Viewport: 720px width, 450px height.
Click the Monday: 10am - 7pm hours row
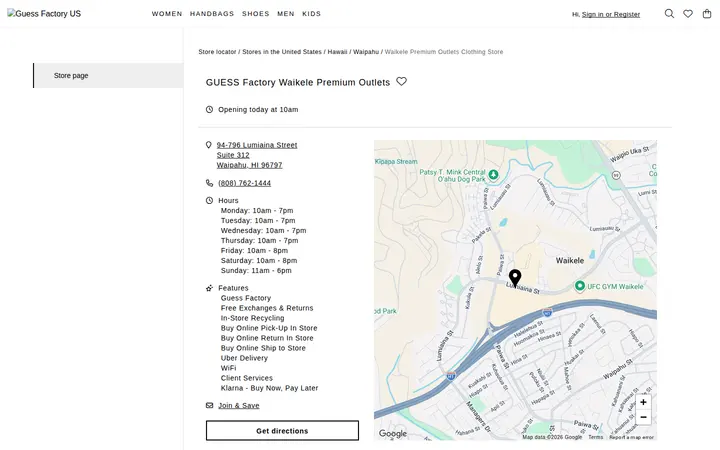point(257,210)
